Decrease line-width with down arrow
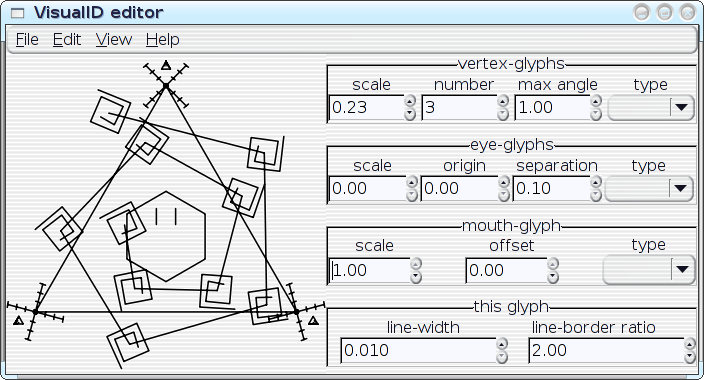The height and width of the screenshot is (380, 704). tap(502, 357)
